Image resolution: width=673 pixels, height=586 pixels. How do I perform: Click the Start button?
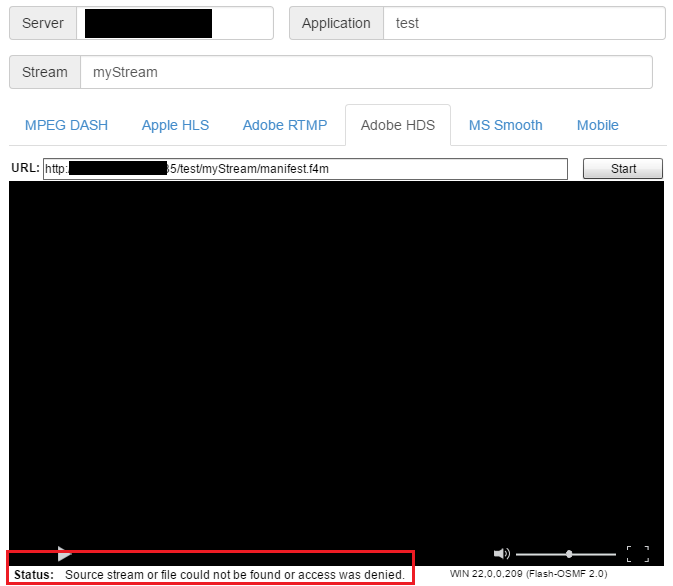[x=623, y=168]
